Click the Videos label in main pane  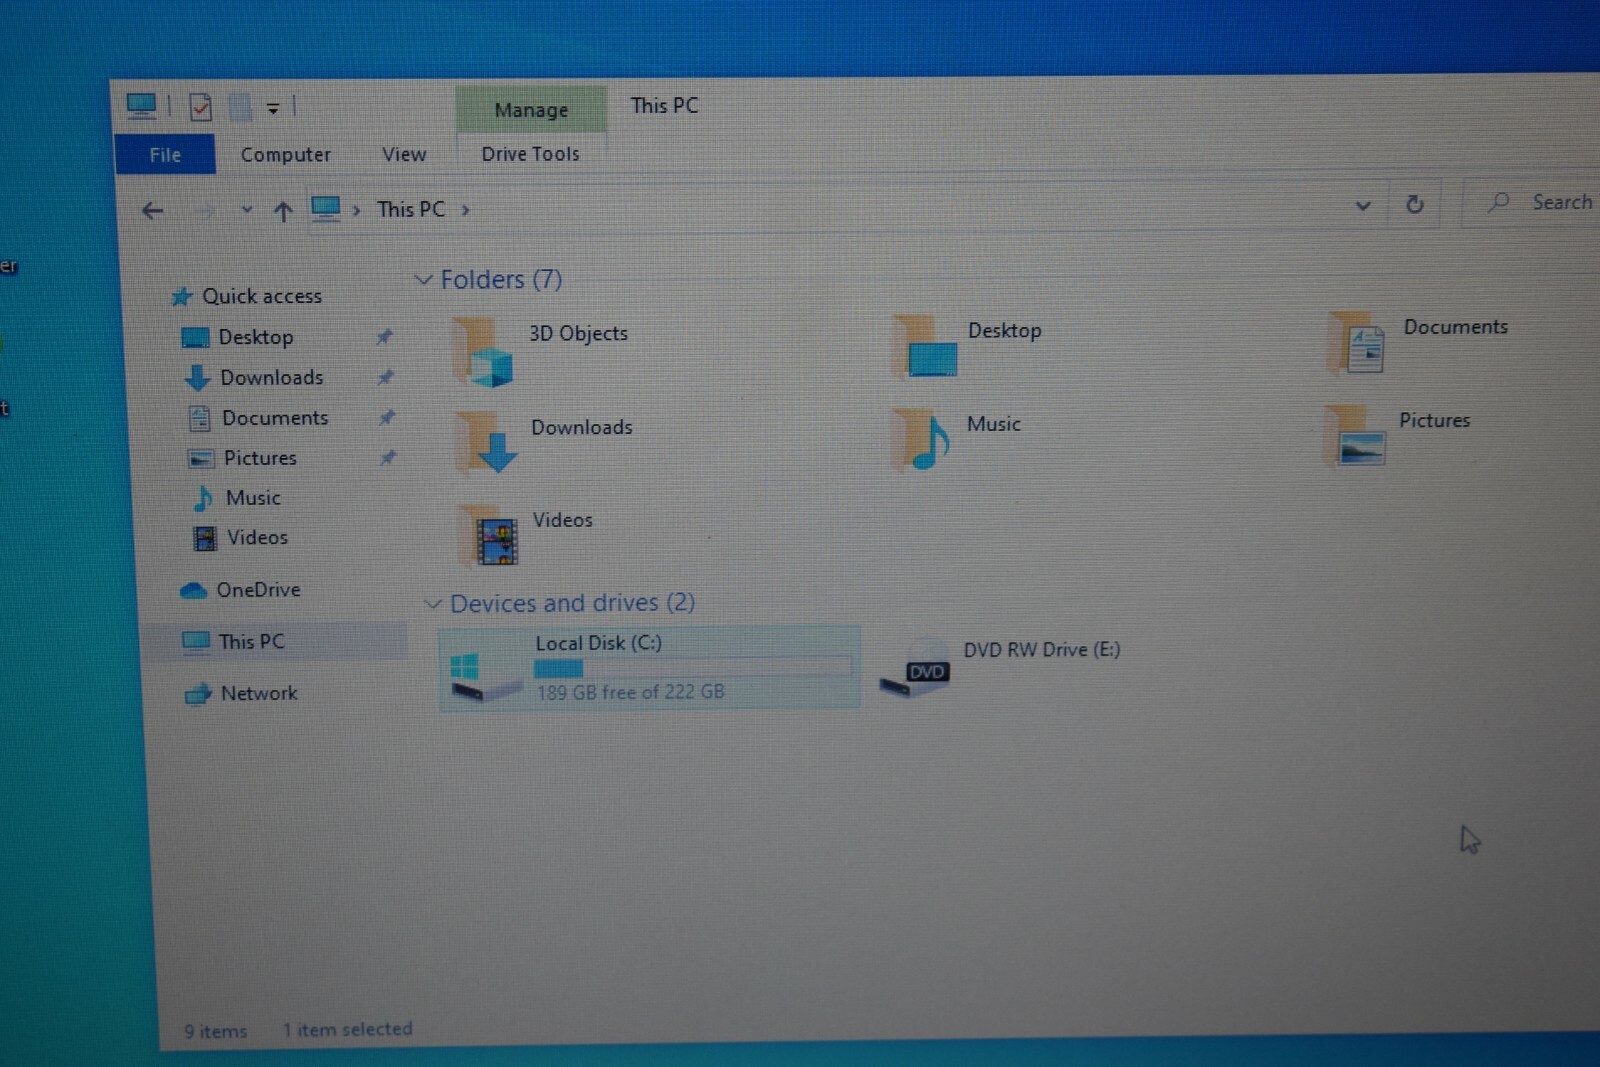tap(562, 520)
